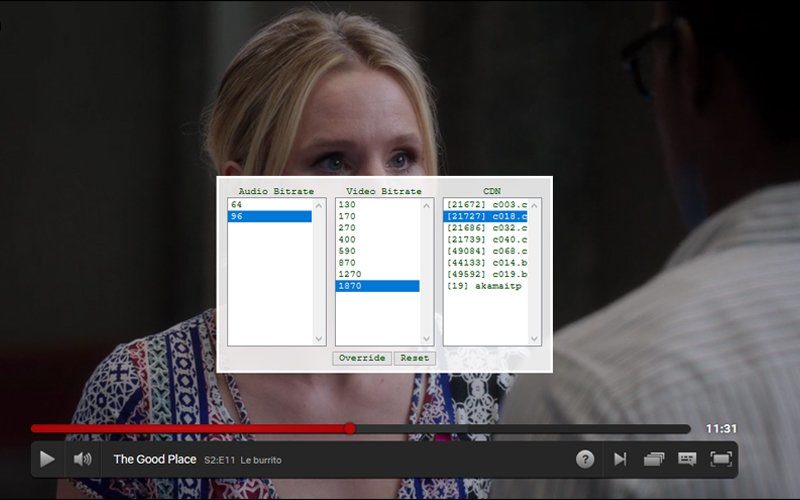Select CDN entry [21672] c003
Image resolution: width=800 pixels, height=500 pixels.
click(x=485, y=205)
